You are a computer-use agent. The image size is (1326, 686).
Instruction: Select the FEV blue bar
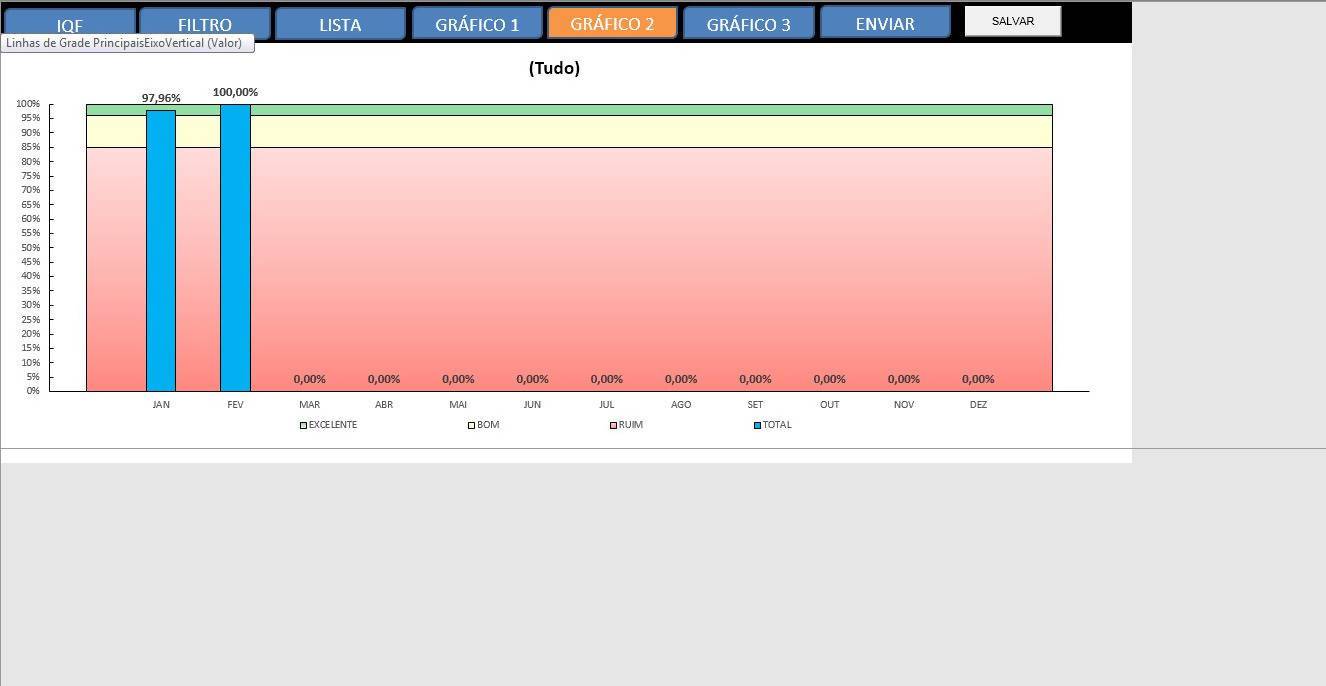pyautogui.click(x=235, y=250)
